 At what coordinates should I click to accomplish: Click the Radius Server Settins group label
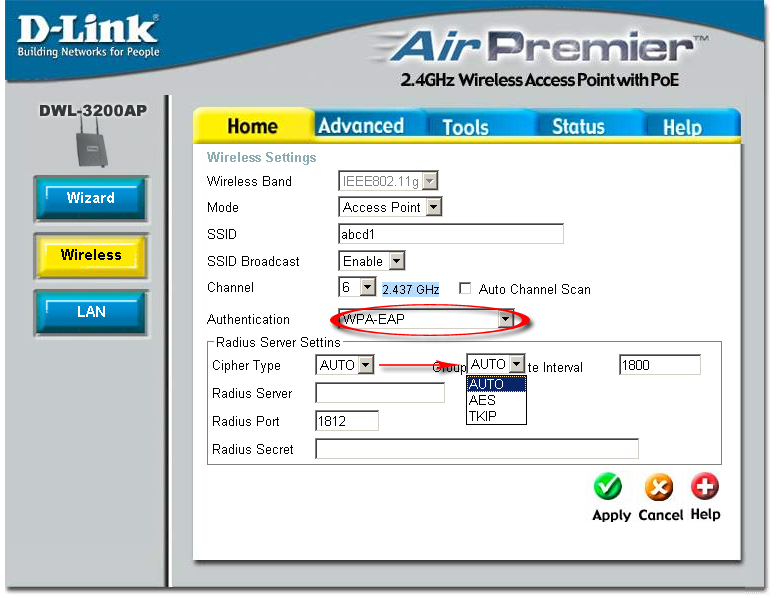[x=278, y=342]
